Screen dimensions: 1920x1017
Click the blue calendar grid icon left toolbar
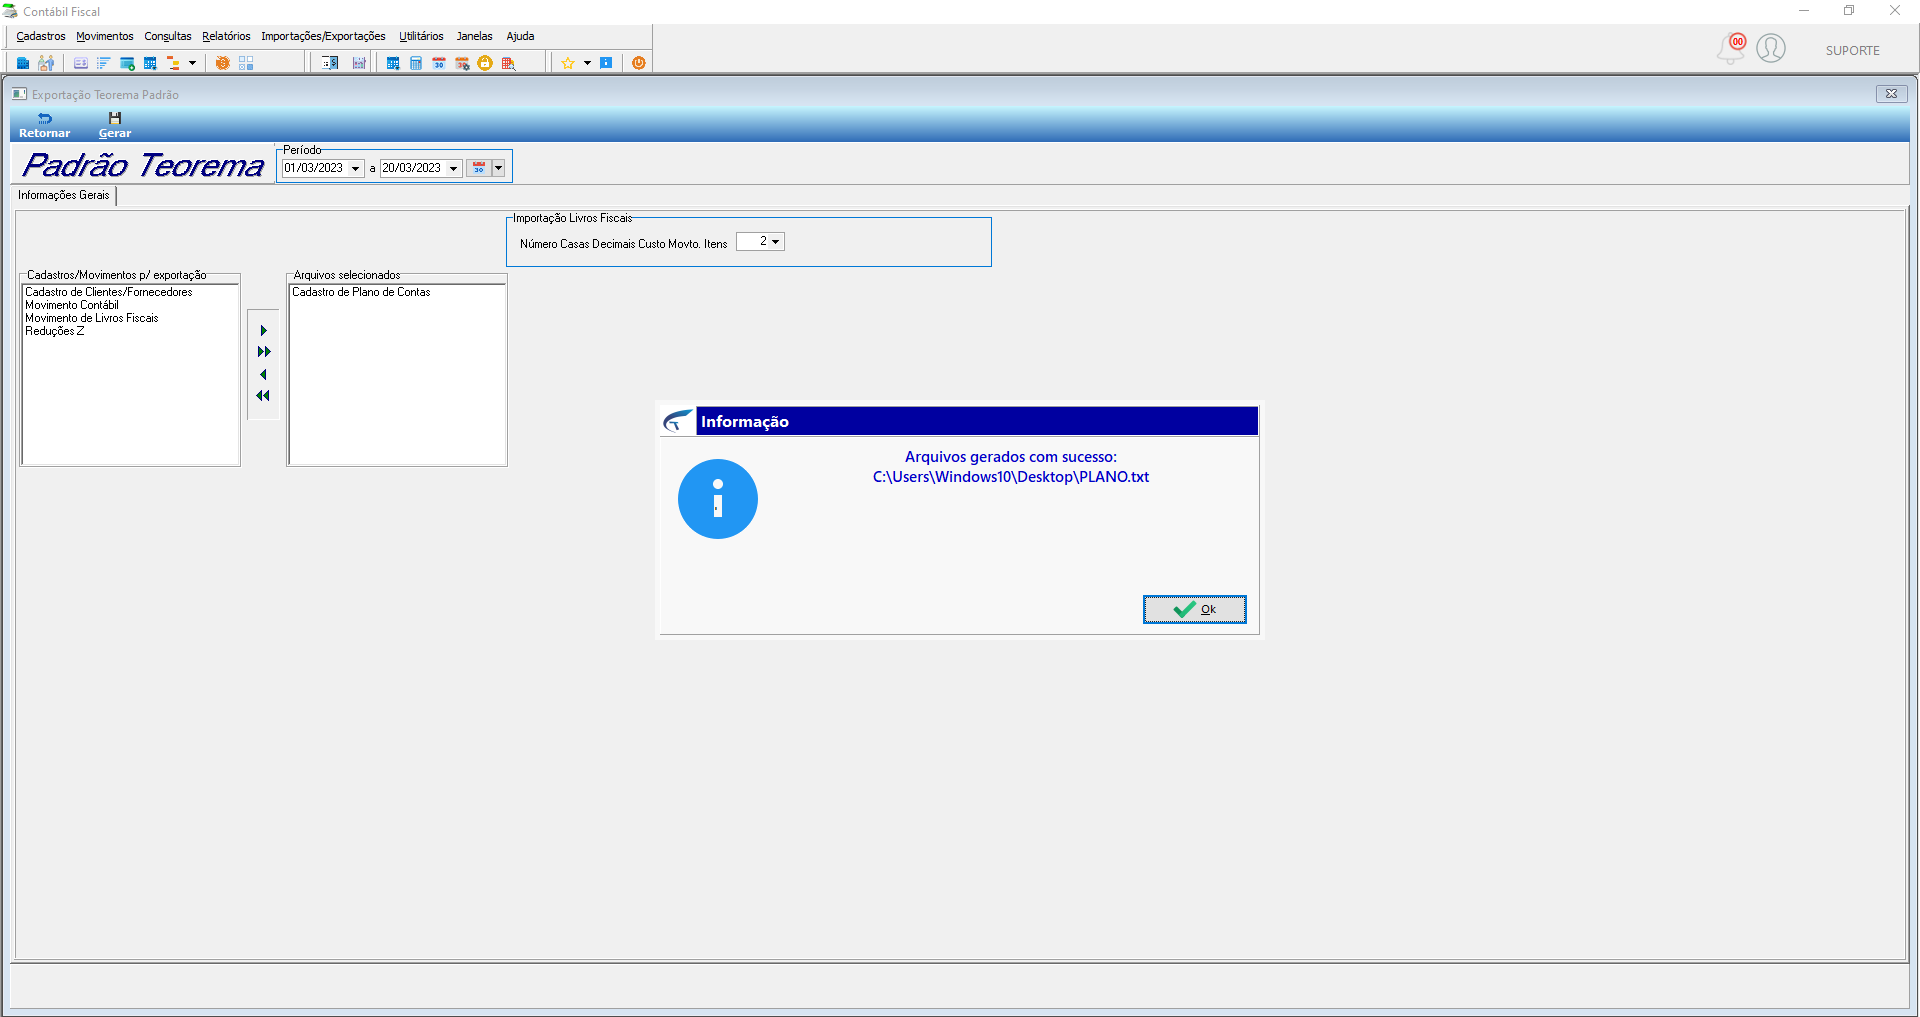tap(150, 63)
